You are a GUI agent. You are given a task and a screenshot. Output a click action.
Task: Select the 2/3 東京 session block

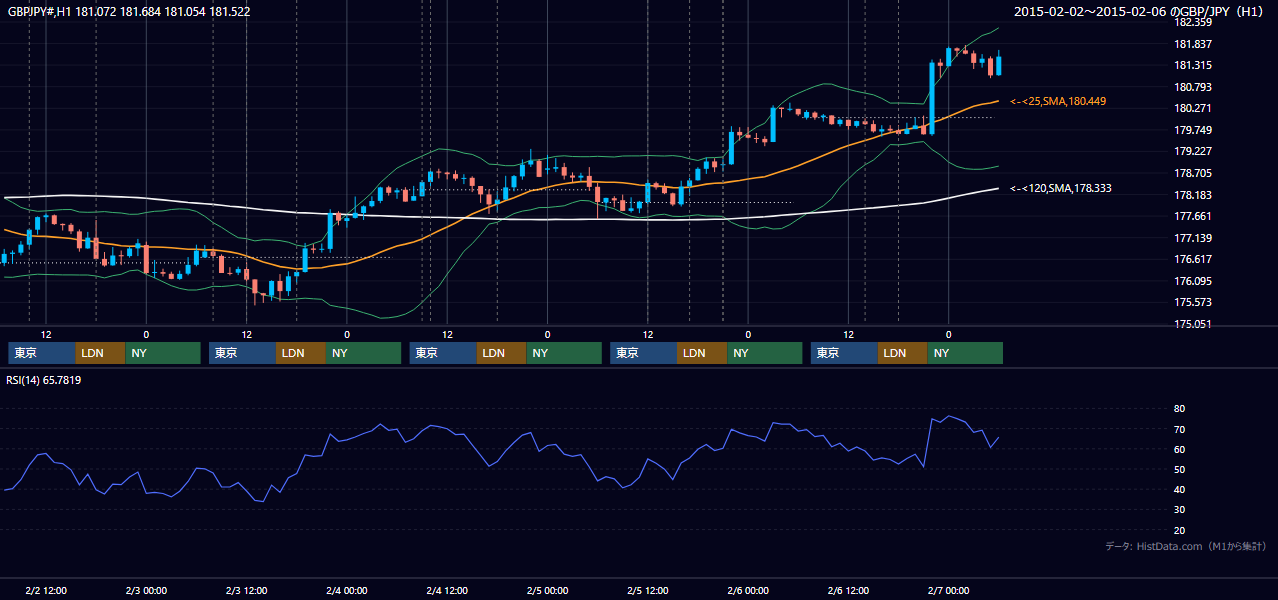(x=242, y=353)
